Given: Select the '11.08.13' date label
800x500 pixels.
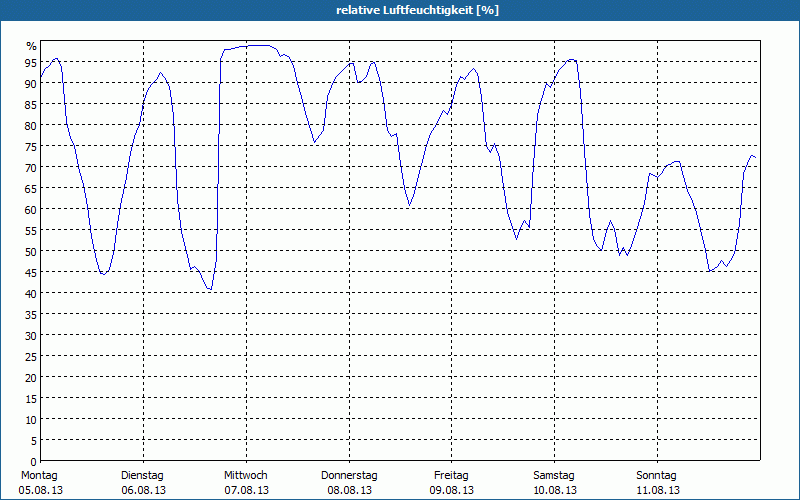Looking at the screenshot, I should [x=658, y=491].
